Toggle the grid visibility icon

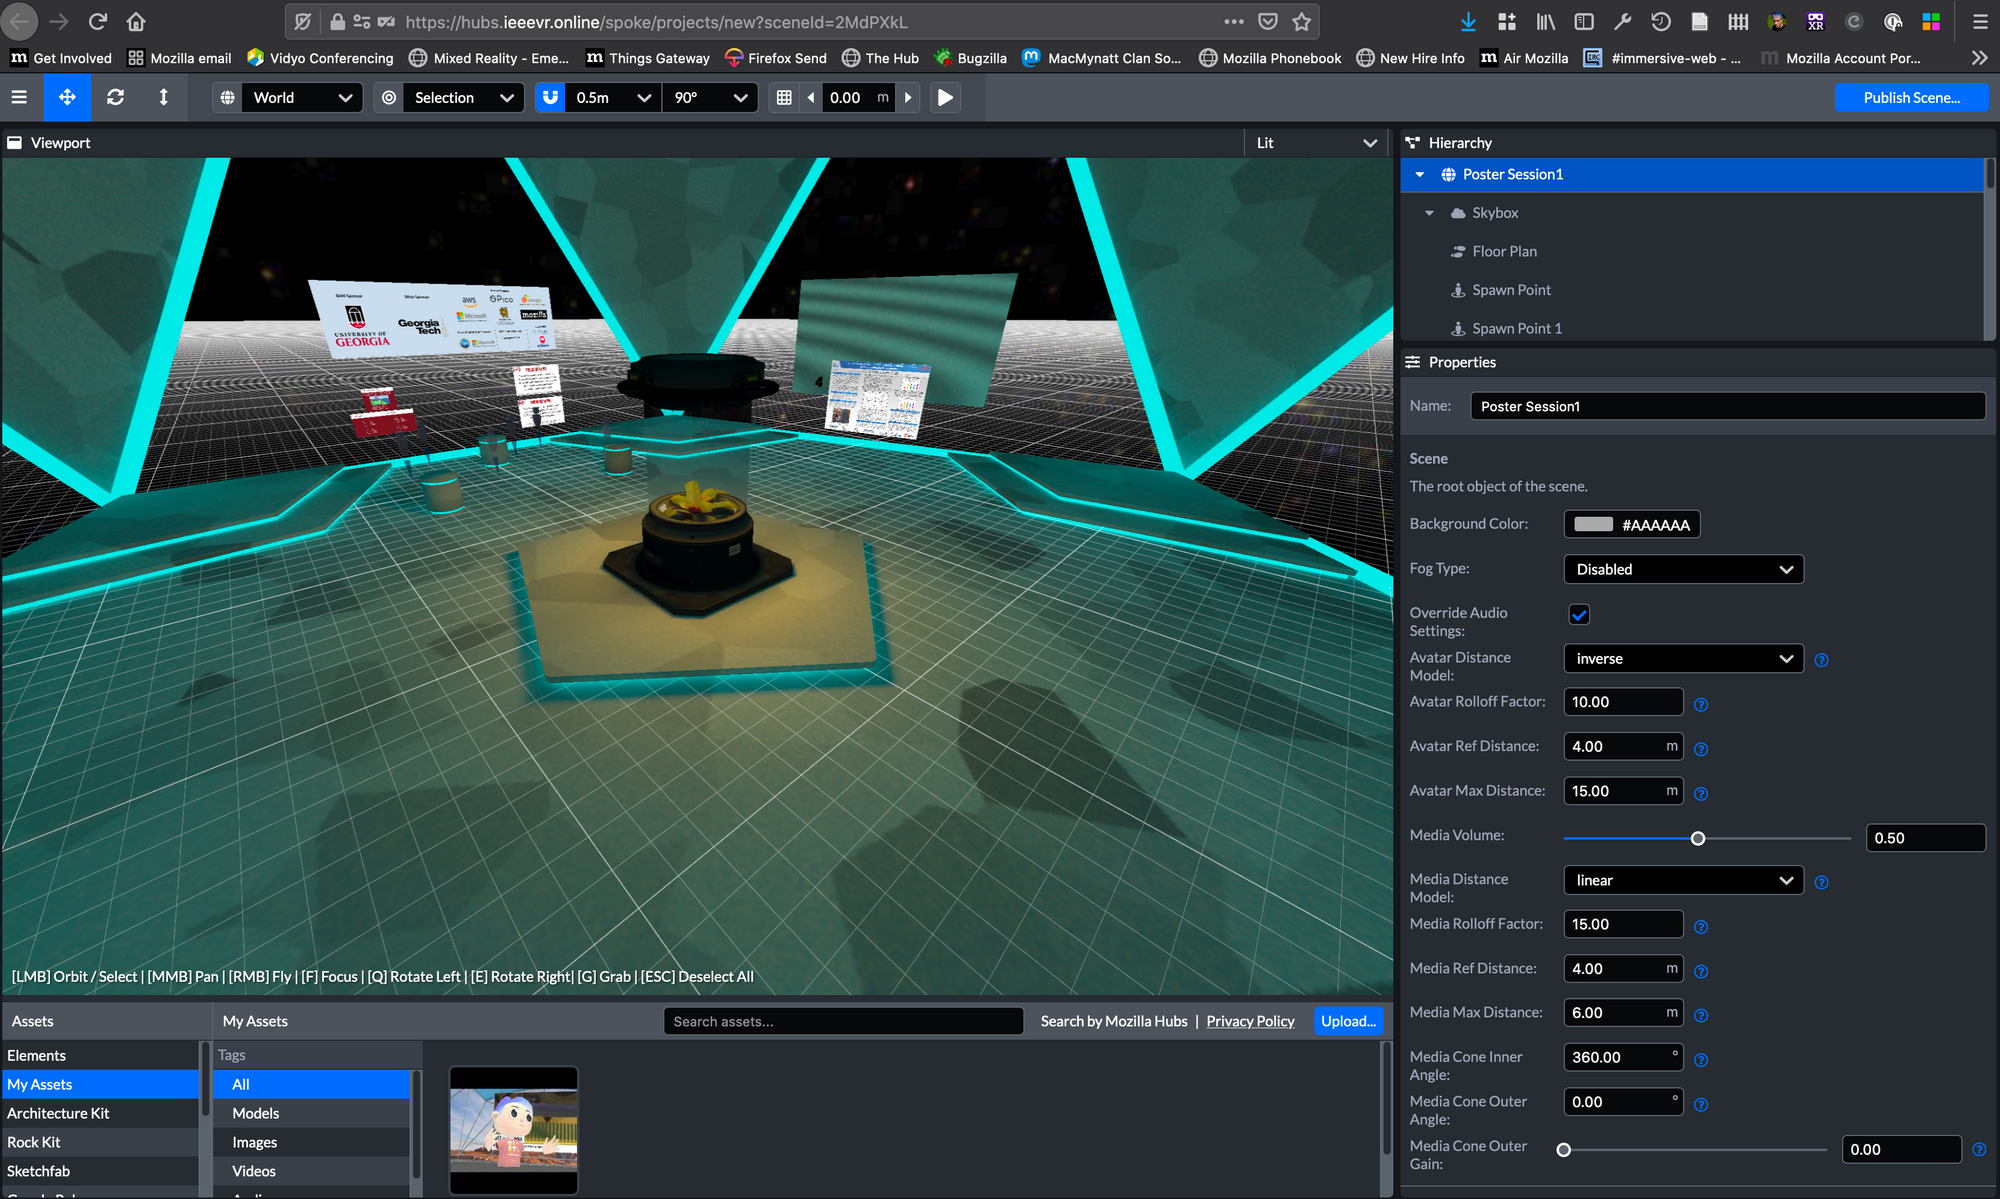pos(784,97)
